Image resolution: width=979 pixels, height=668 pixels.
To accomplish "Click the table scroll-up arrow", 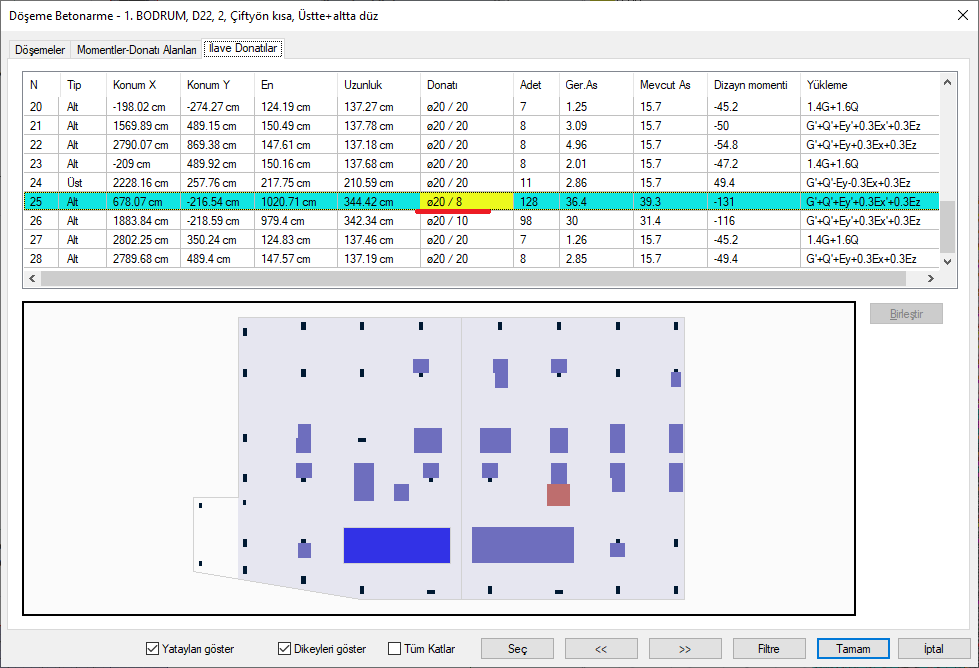I will tap(947, 82).
